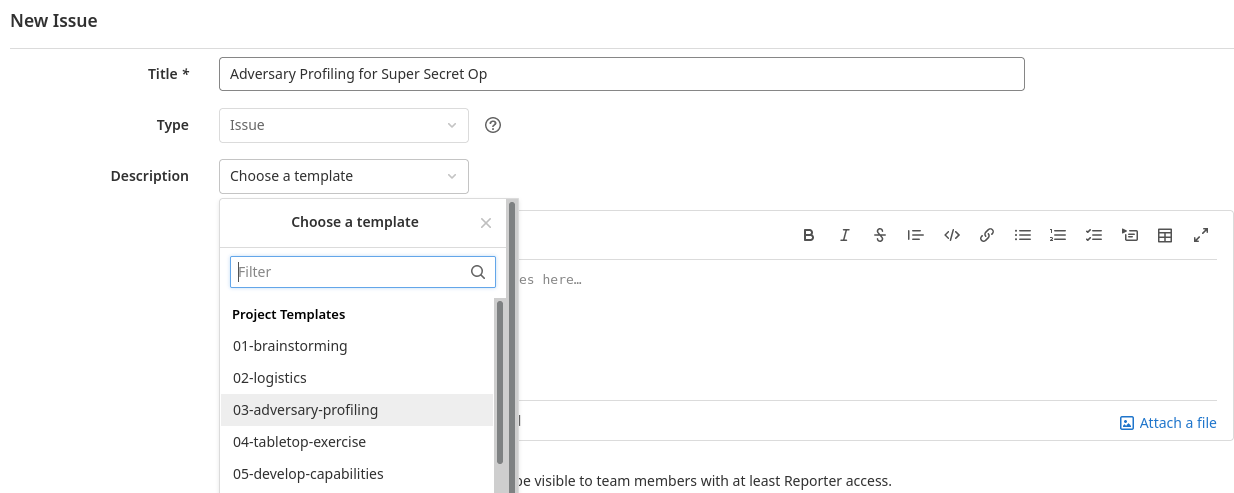The width and height of the screenshot is (1234, 493).
Task: Click the Attach a file link
Action: (x=1168, y=423)
